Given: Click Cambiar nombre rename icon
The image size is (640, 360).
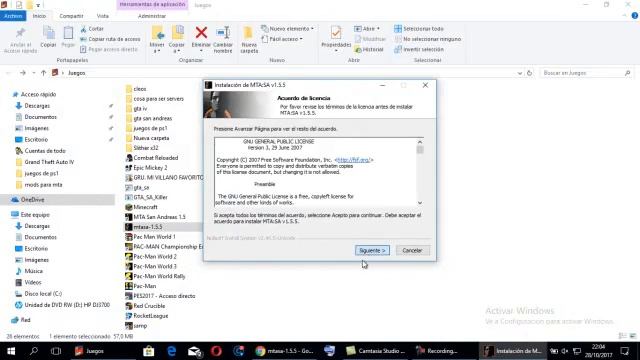Looking at the screenshot, I should coord(223,39).
